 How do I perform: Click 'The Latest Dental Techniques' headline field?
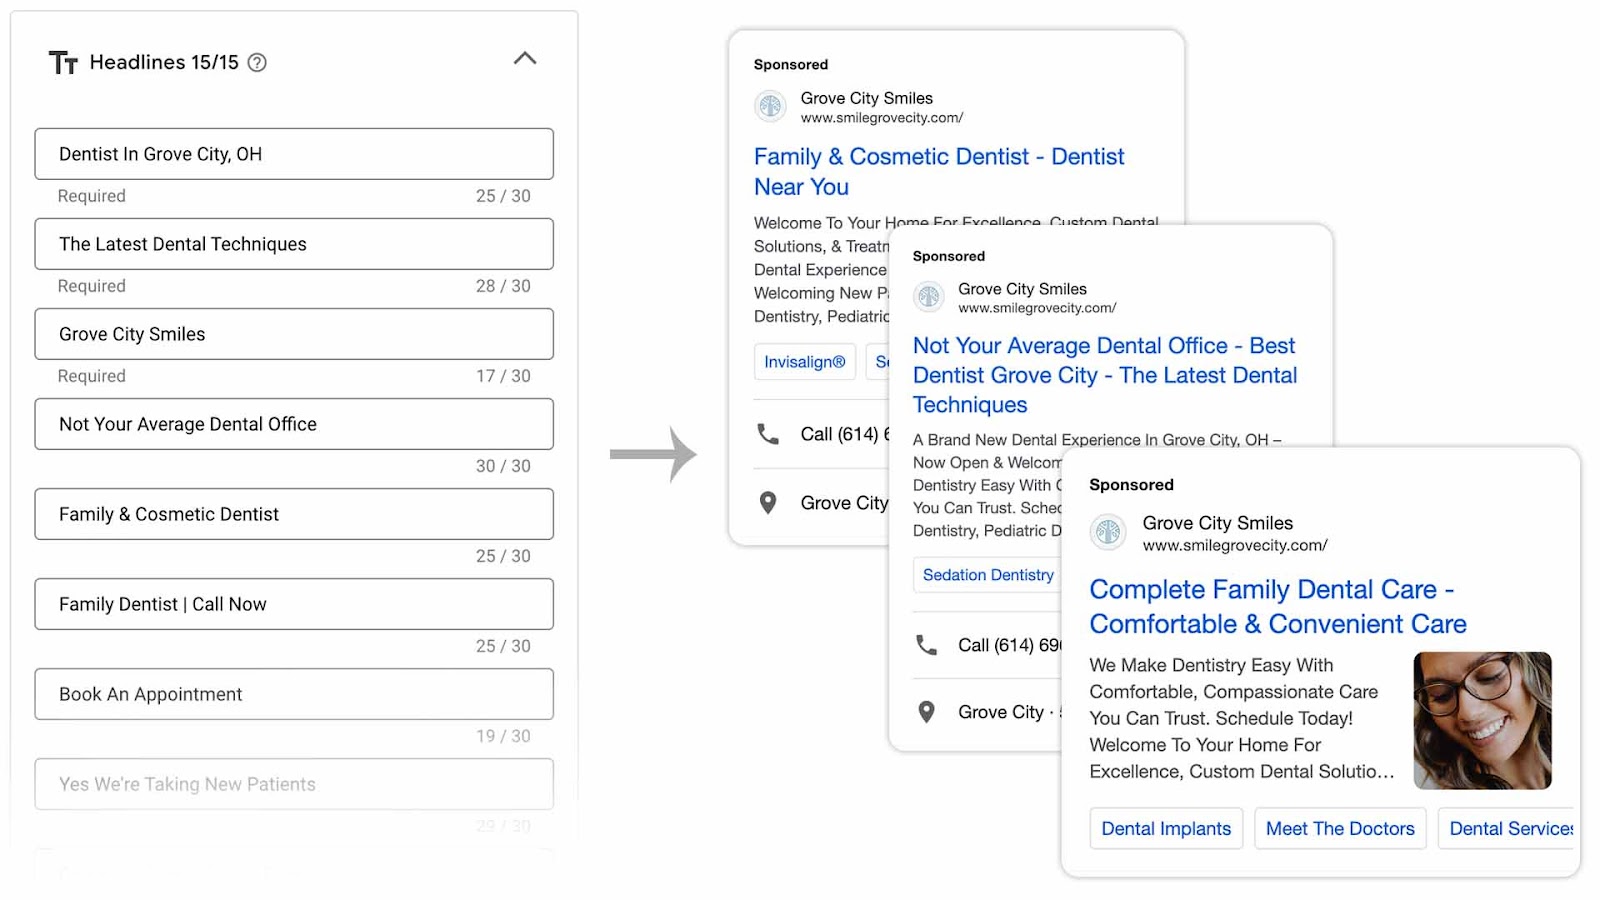(x=294, y=244)
